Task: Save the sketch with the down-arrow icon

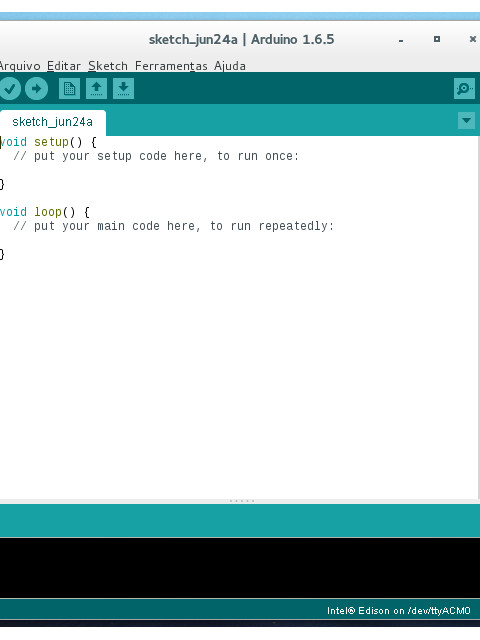Action: pyautogui.click(x=123, y=89)
